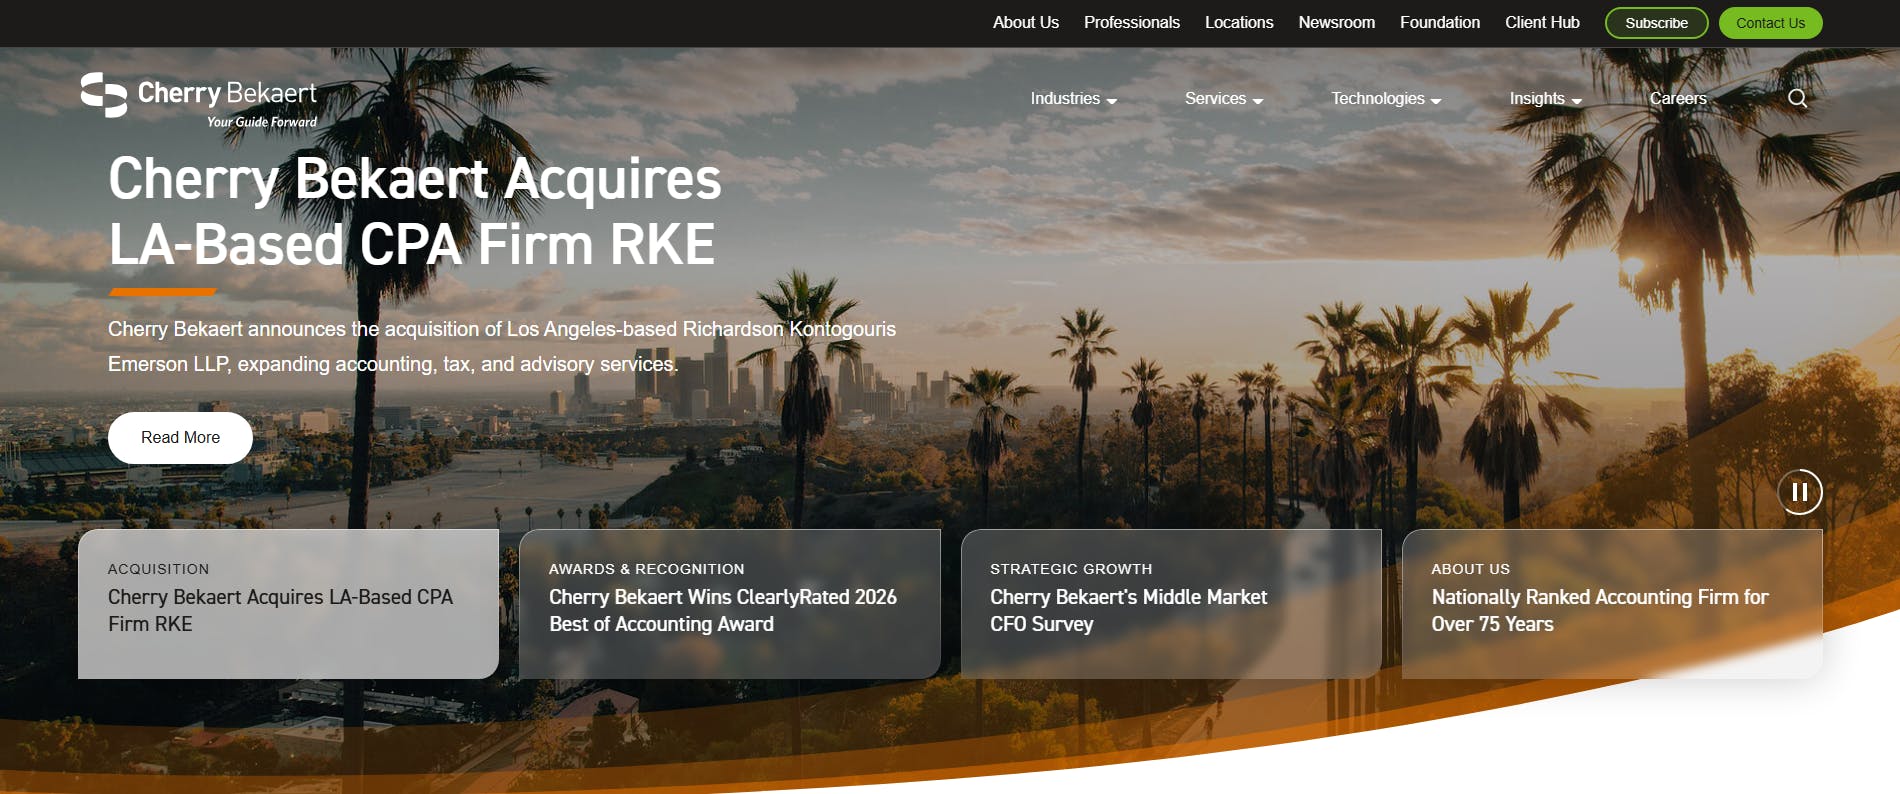Click the headline Cherry Bekaert Acquires LA-Based CPA Firm RKE
The image size is (1900, 794).
point(415,211)
